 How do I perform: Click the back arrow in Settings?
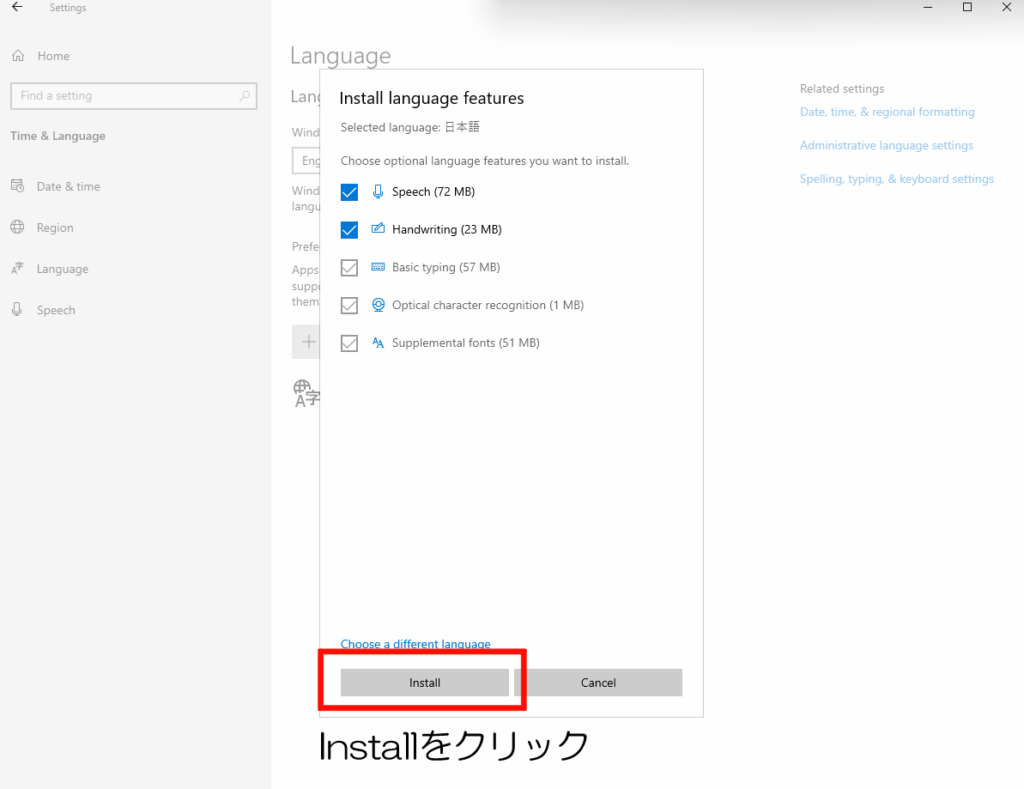point(17,8)
